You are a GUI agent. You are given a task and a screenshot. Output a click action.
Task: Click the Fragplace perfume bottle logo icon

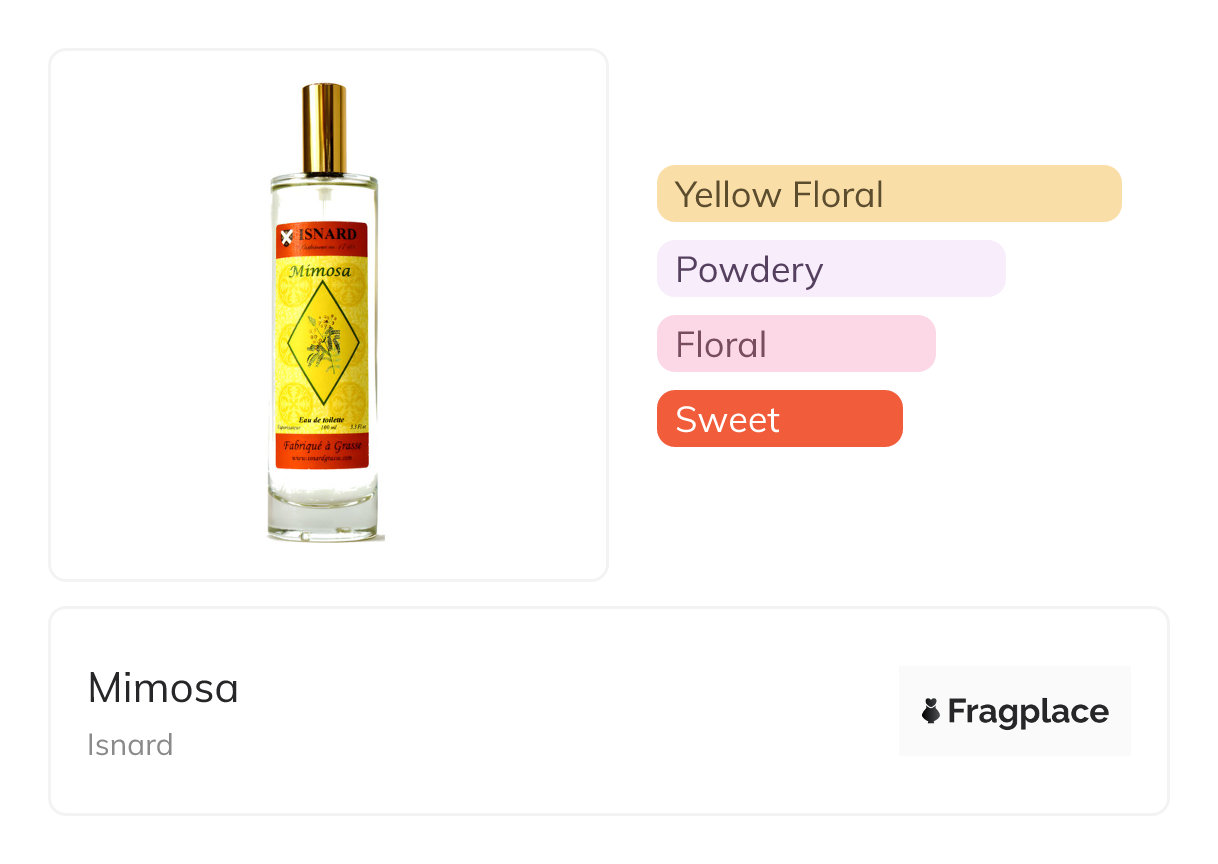(x=931, y=711)
